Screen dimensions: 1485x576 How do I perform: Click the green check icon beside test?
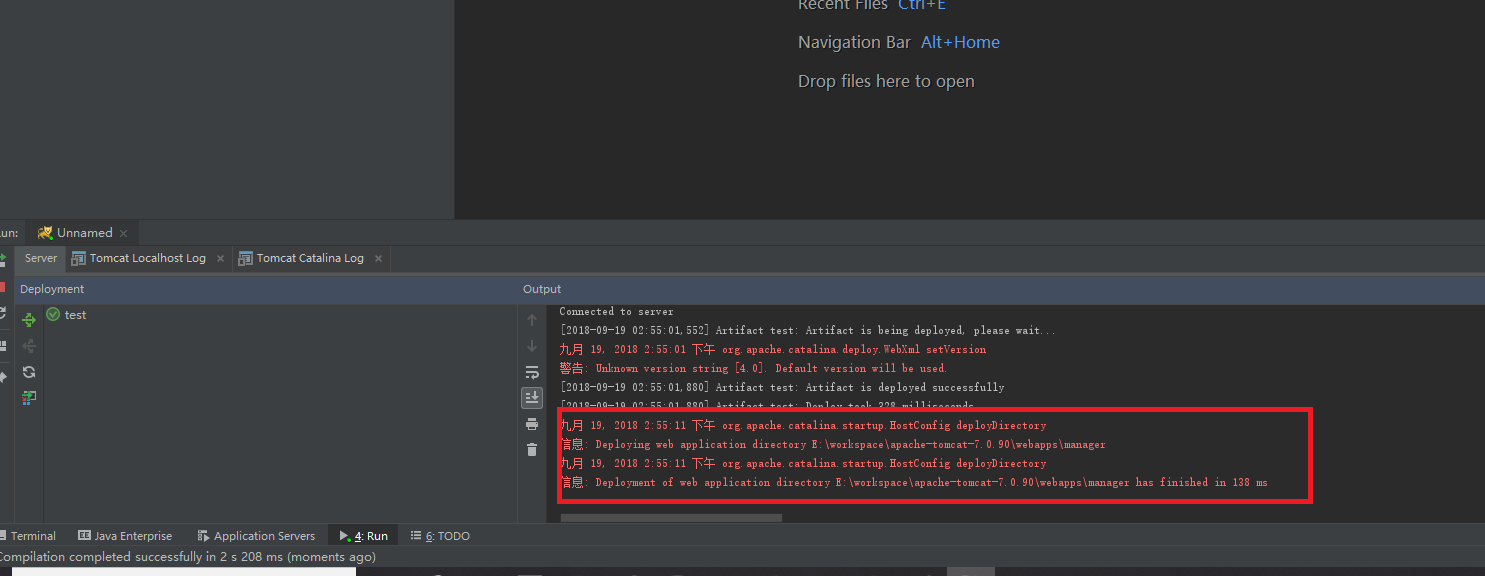point(53,314)
